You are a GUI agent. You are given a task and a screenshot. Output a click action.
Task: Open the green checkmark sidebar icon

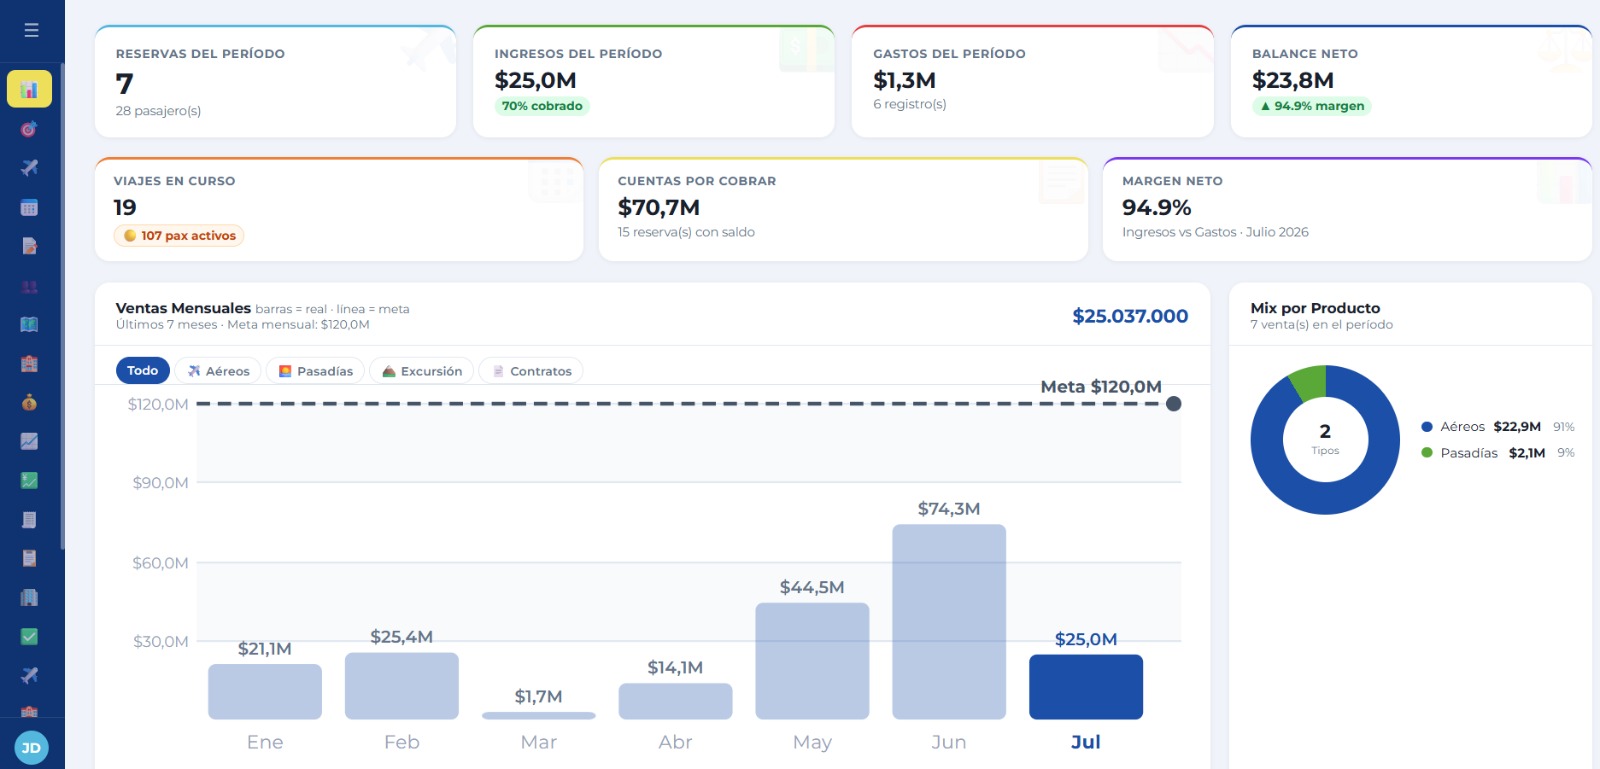coord(29,636)
